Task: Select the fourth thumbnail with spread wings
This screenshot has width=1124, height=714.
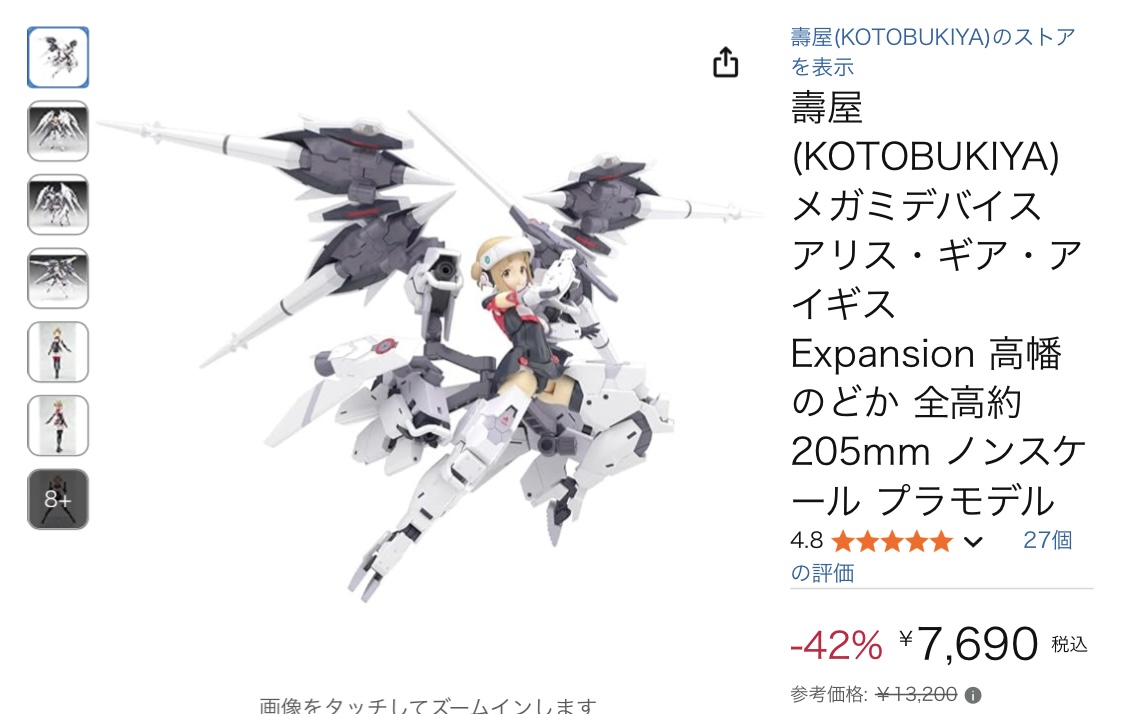Action: point(58,278)
